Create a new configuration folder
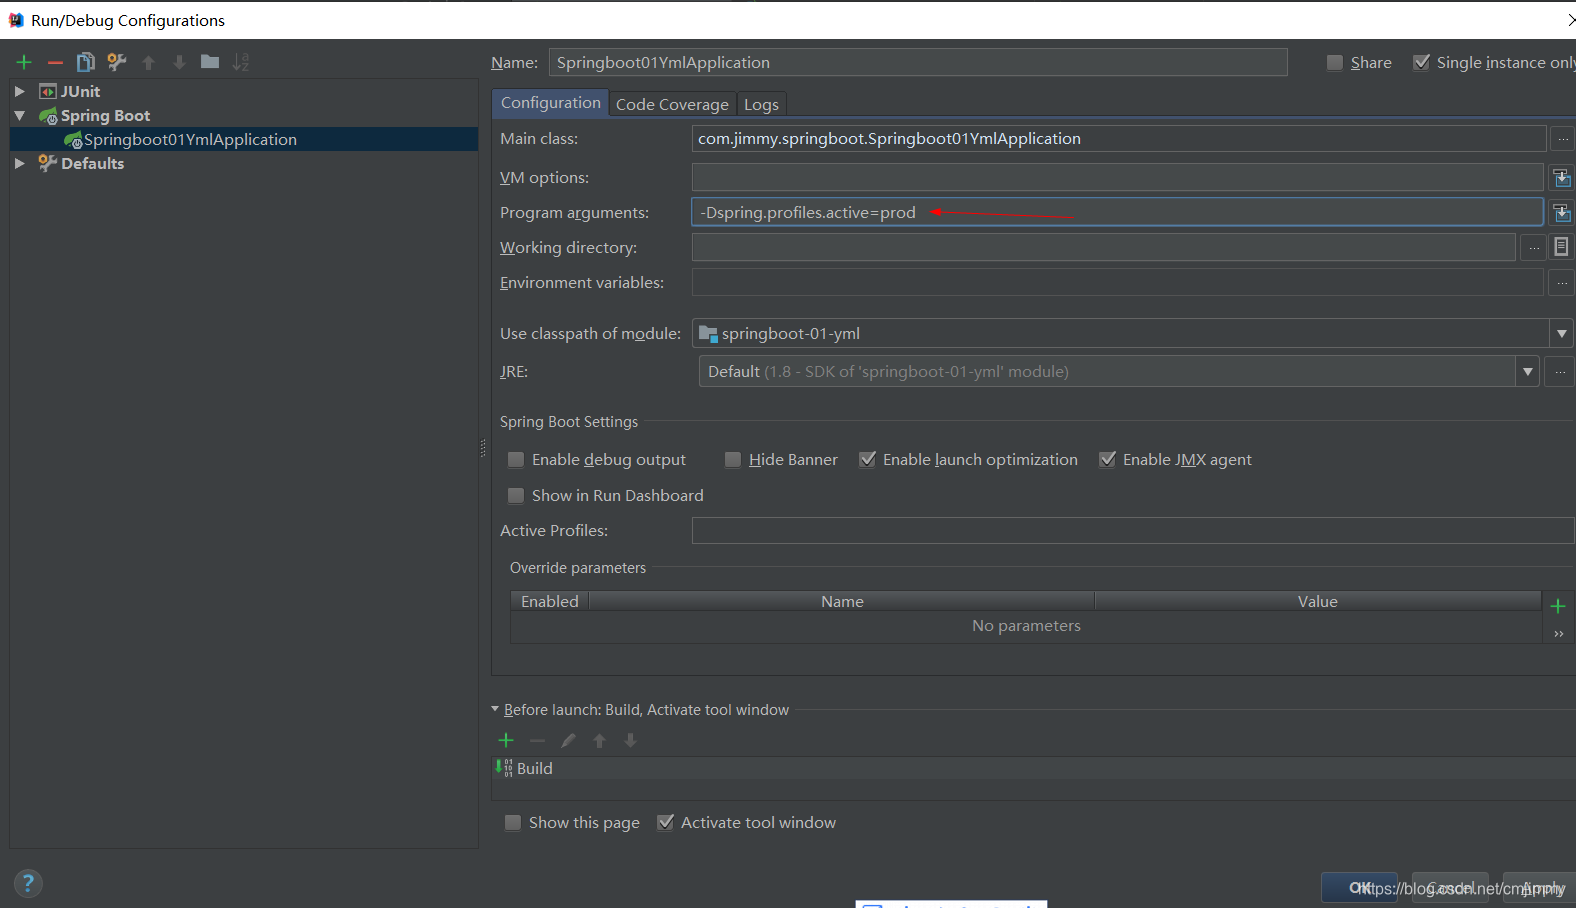1576x908 pixels. click(210, 62)
